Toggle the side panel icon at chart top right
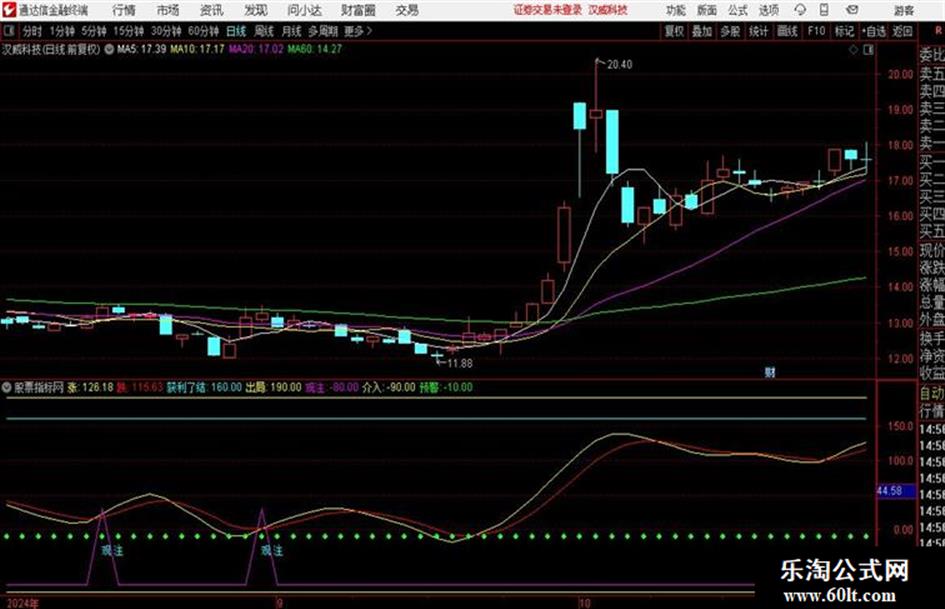Viewport: 945px width, 609px height. (x=868, y=50)
